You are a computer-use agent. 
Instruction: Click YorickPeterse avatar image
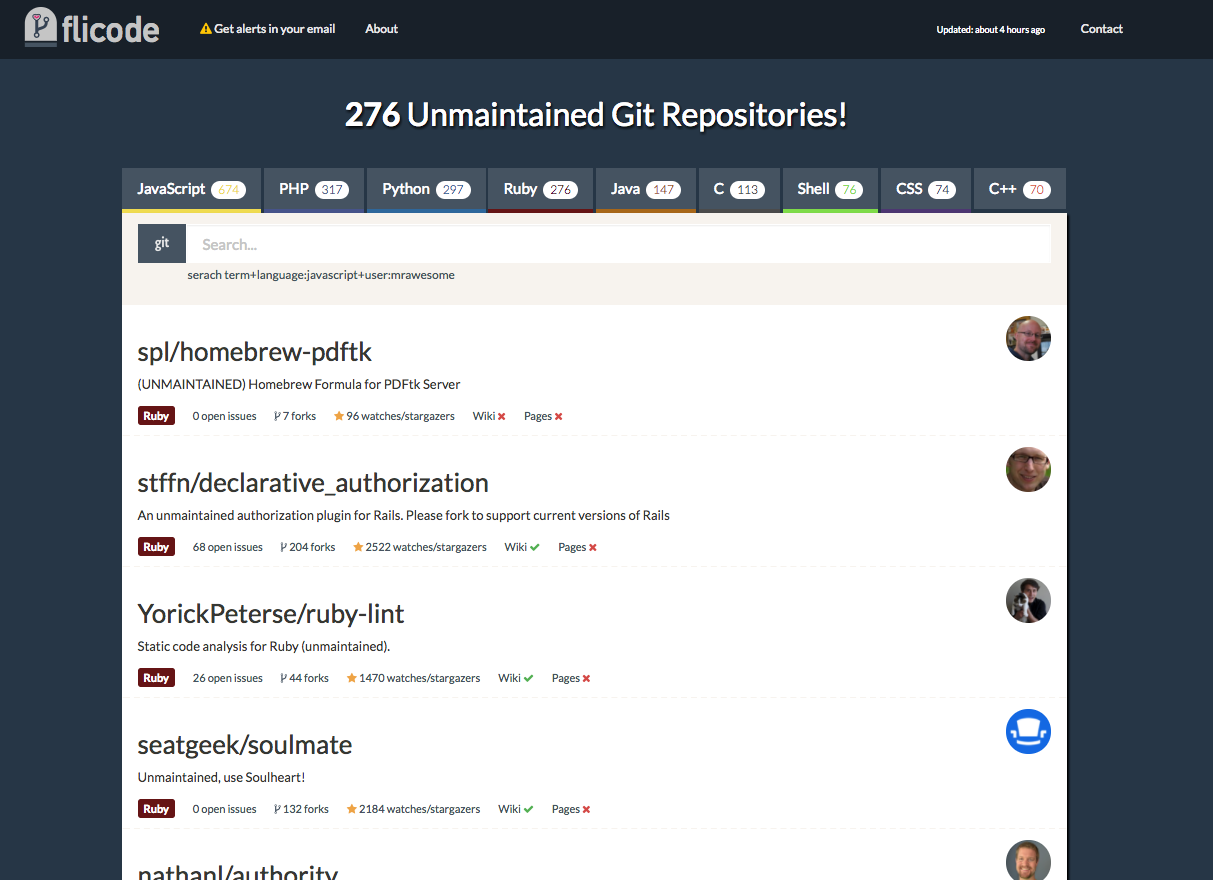coord(1028,600)
